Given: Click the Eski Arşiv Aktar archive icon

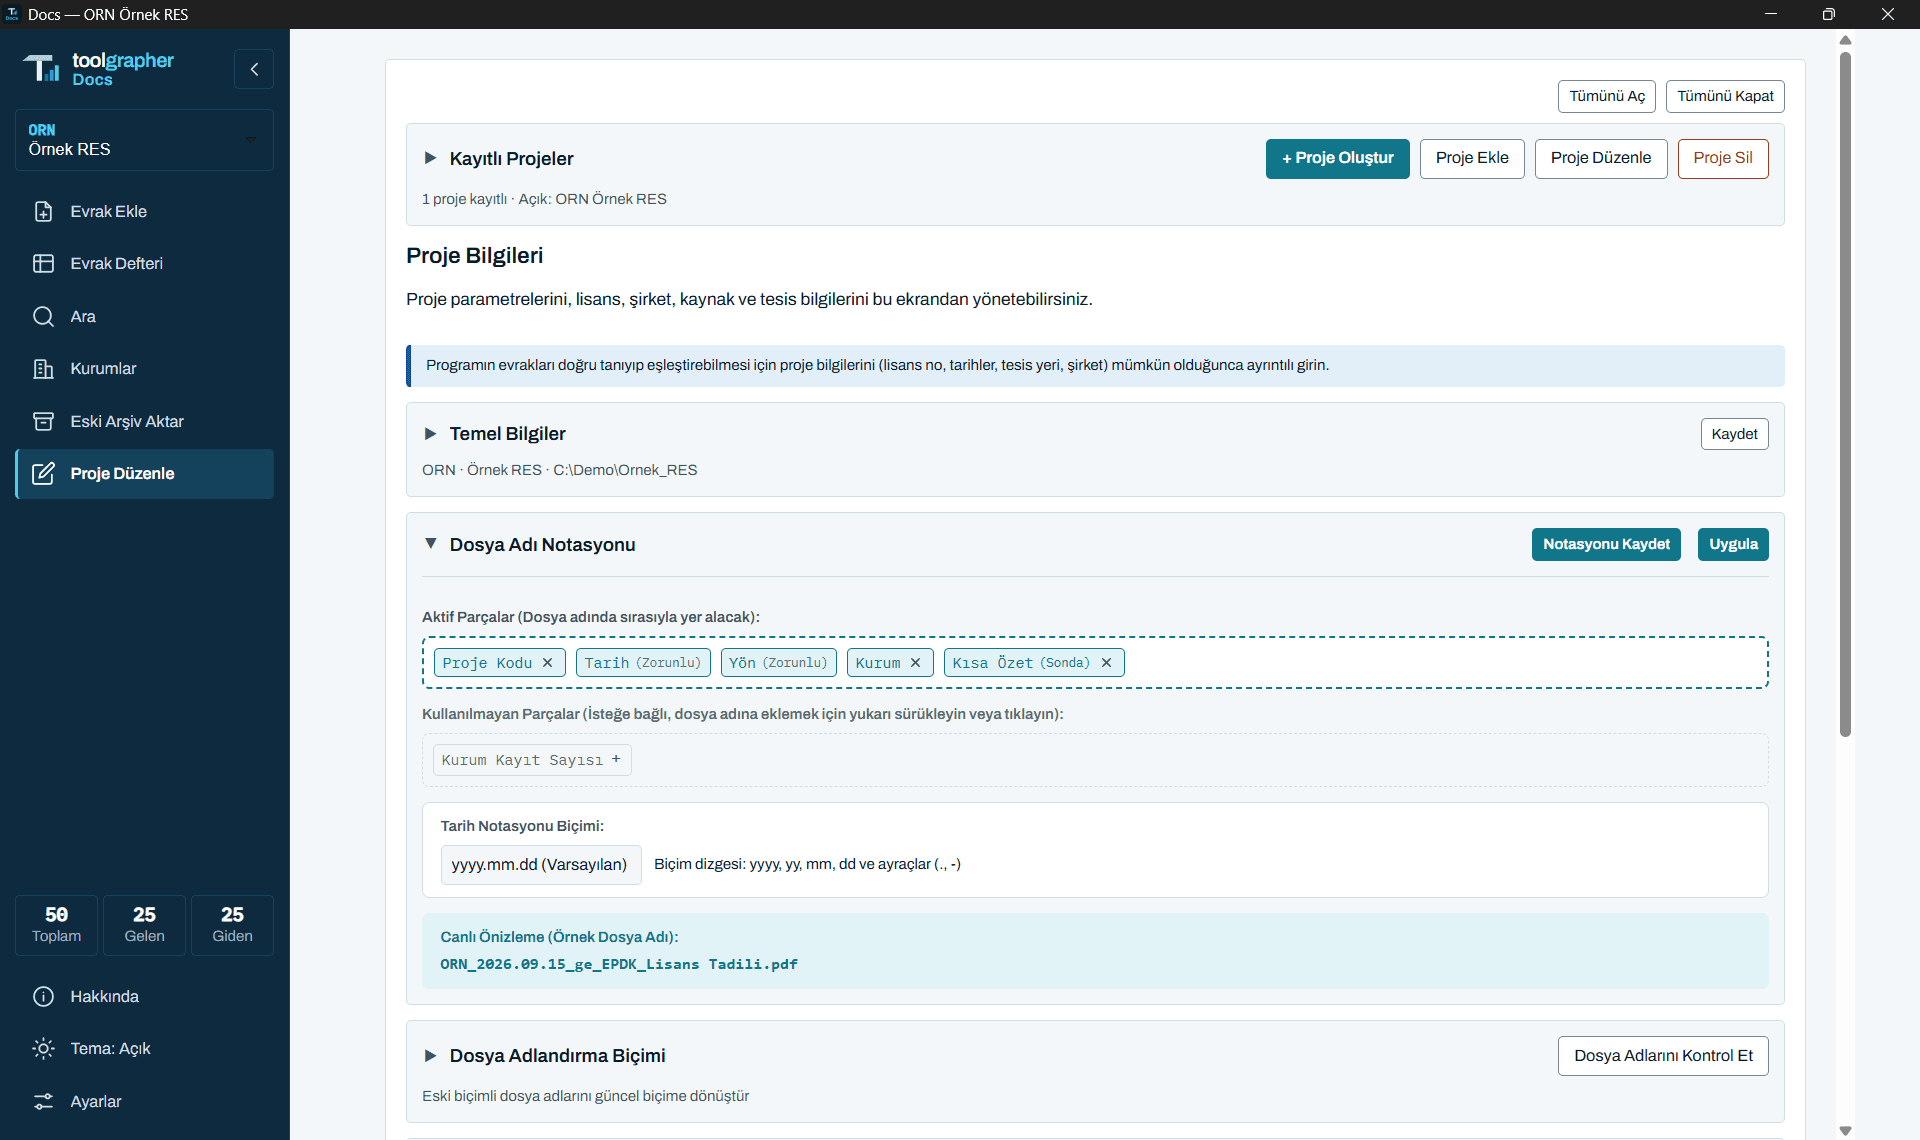Looking at the screenshot, I should pos(43,421).
